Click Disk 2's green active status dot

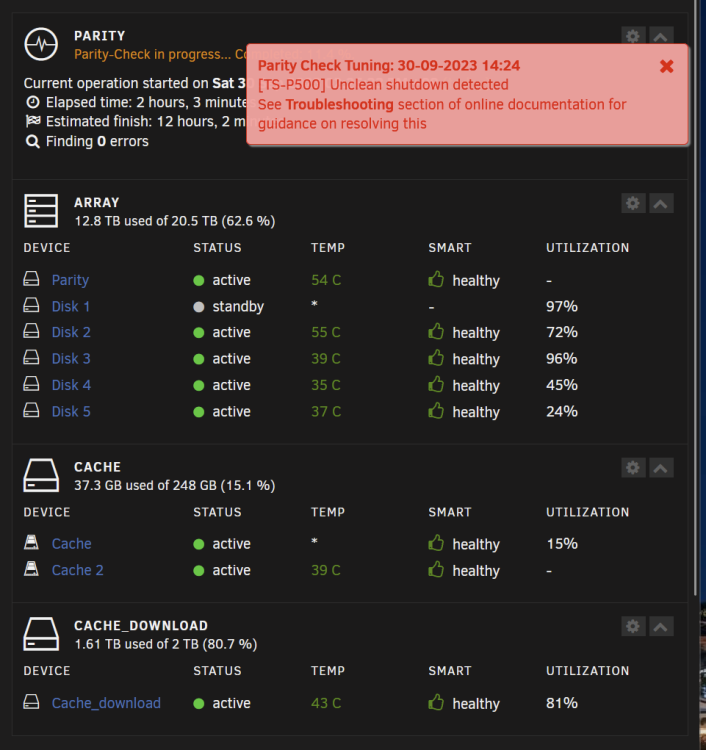199,332
